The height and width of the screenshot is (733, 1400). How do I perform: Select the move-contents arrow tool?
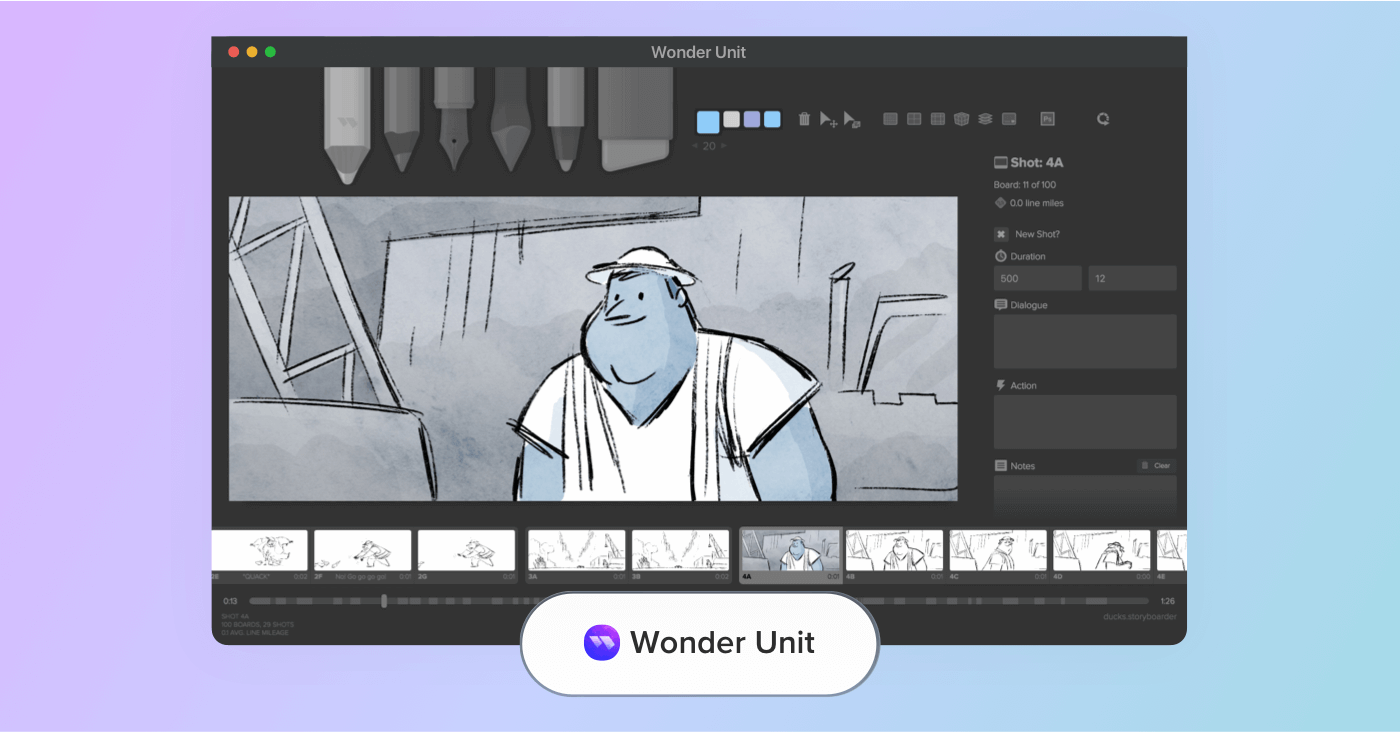click(827, 119)
